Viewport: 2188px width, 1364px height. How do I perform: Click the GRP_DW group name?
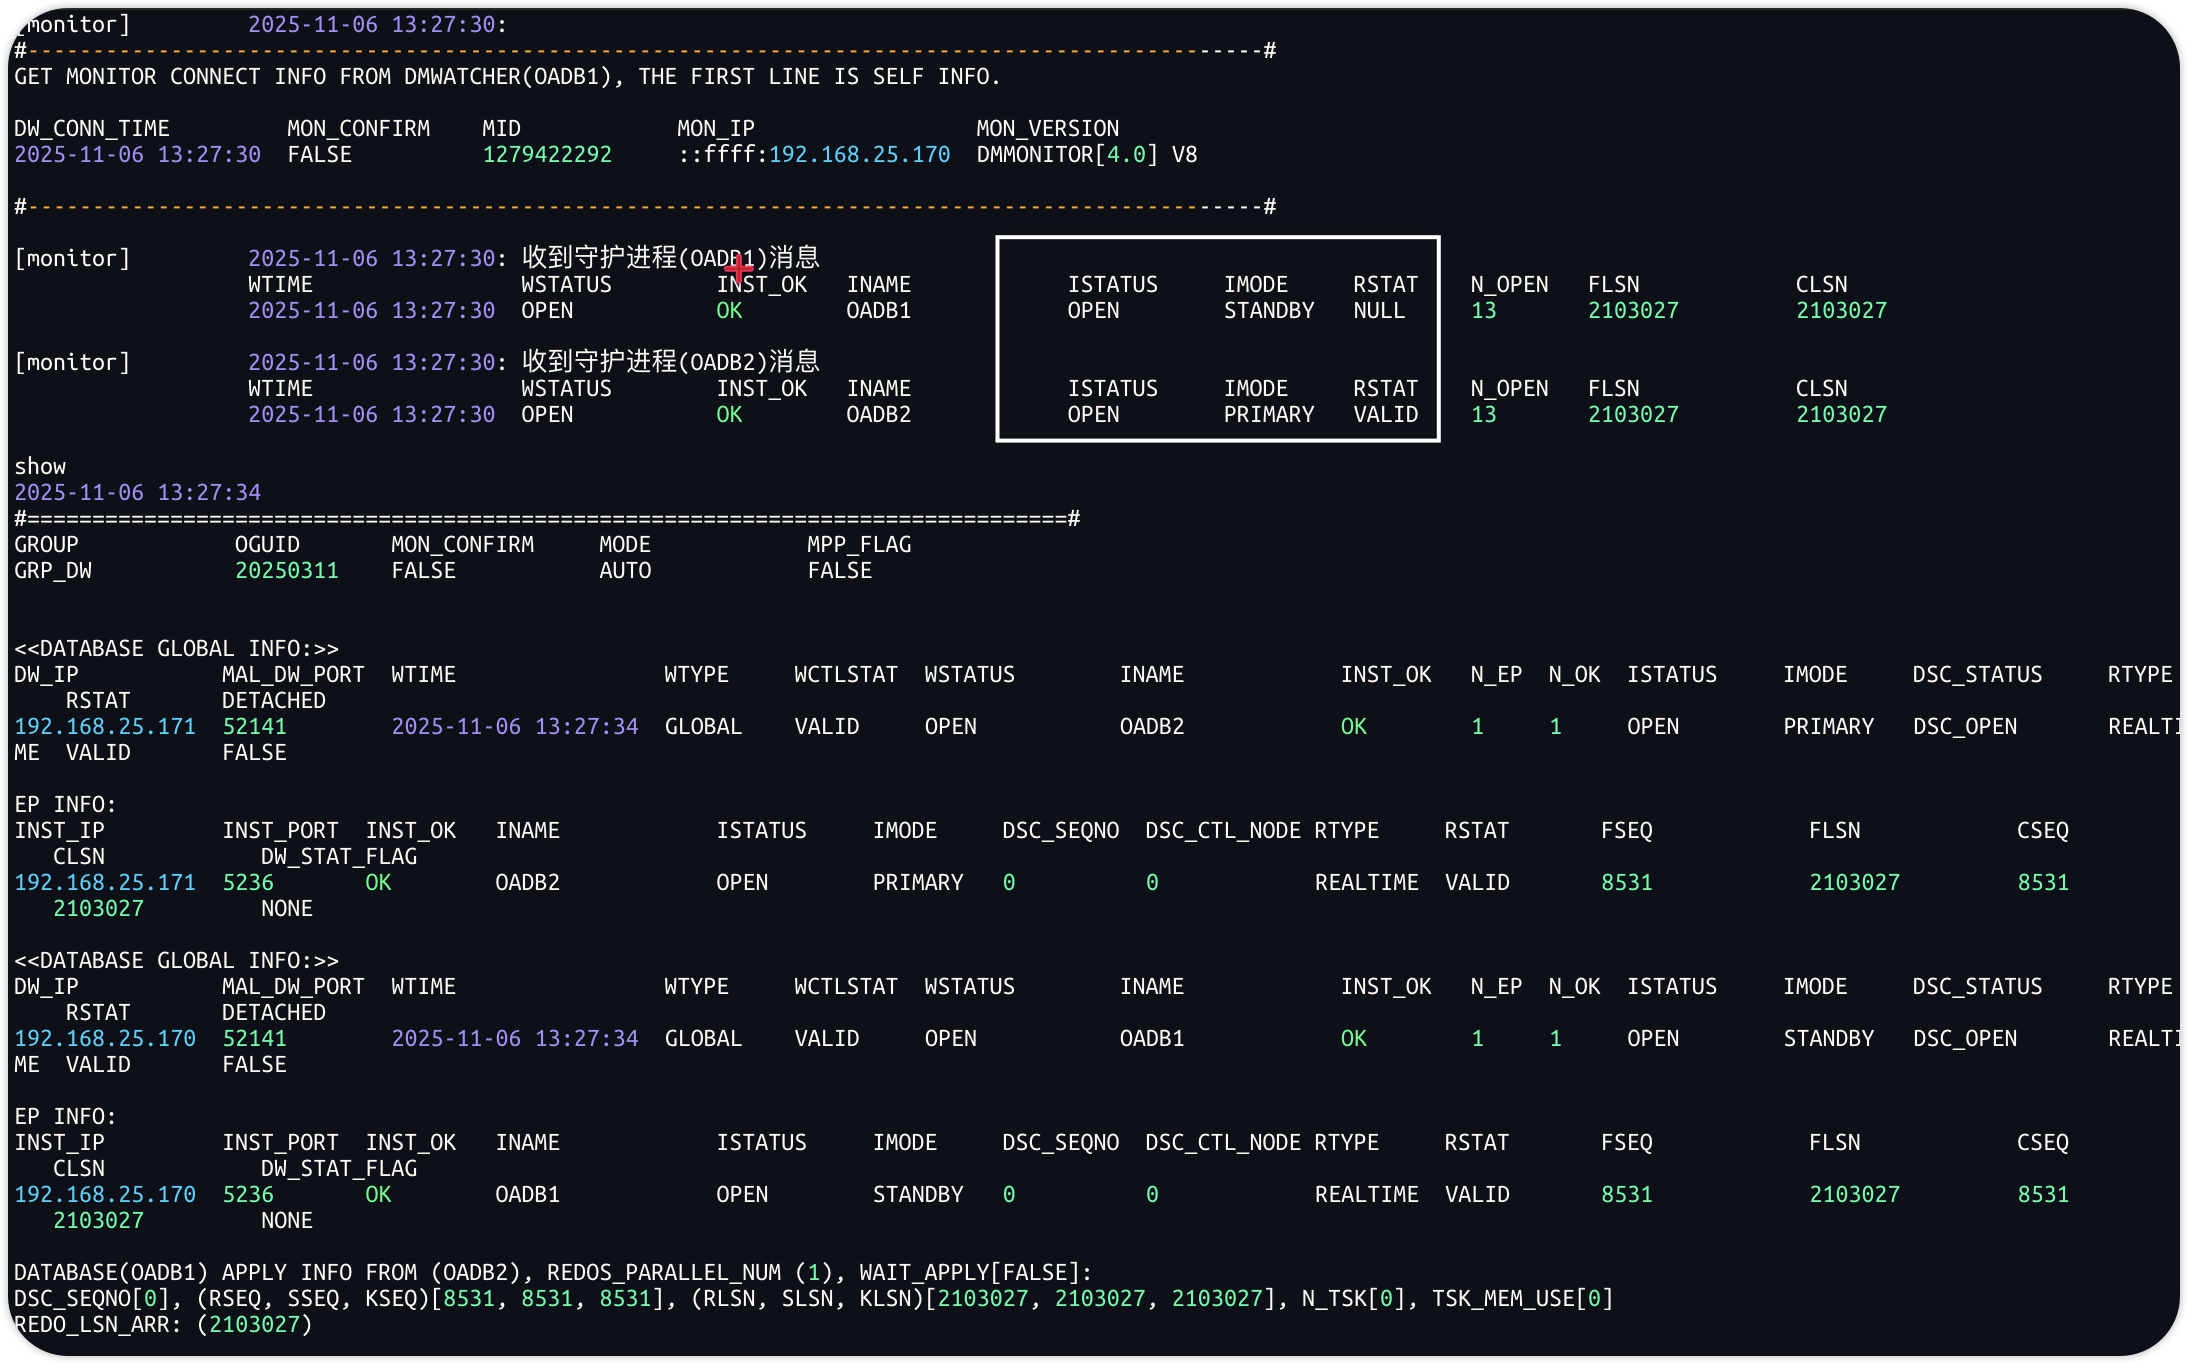[x=53, y=571]
